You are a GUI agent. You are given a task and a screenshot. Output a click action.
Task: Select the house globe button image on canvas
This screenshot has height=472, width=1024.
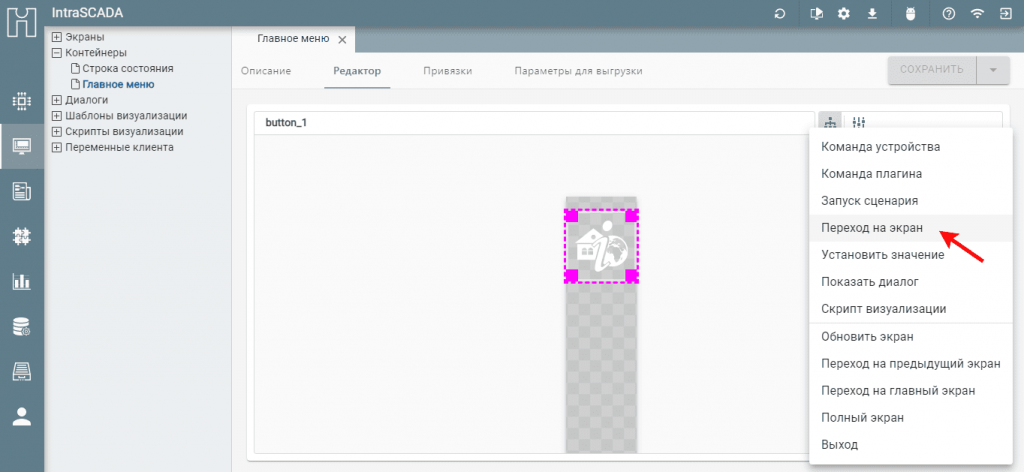tap(601, 247)
